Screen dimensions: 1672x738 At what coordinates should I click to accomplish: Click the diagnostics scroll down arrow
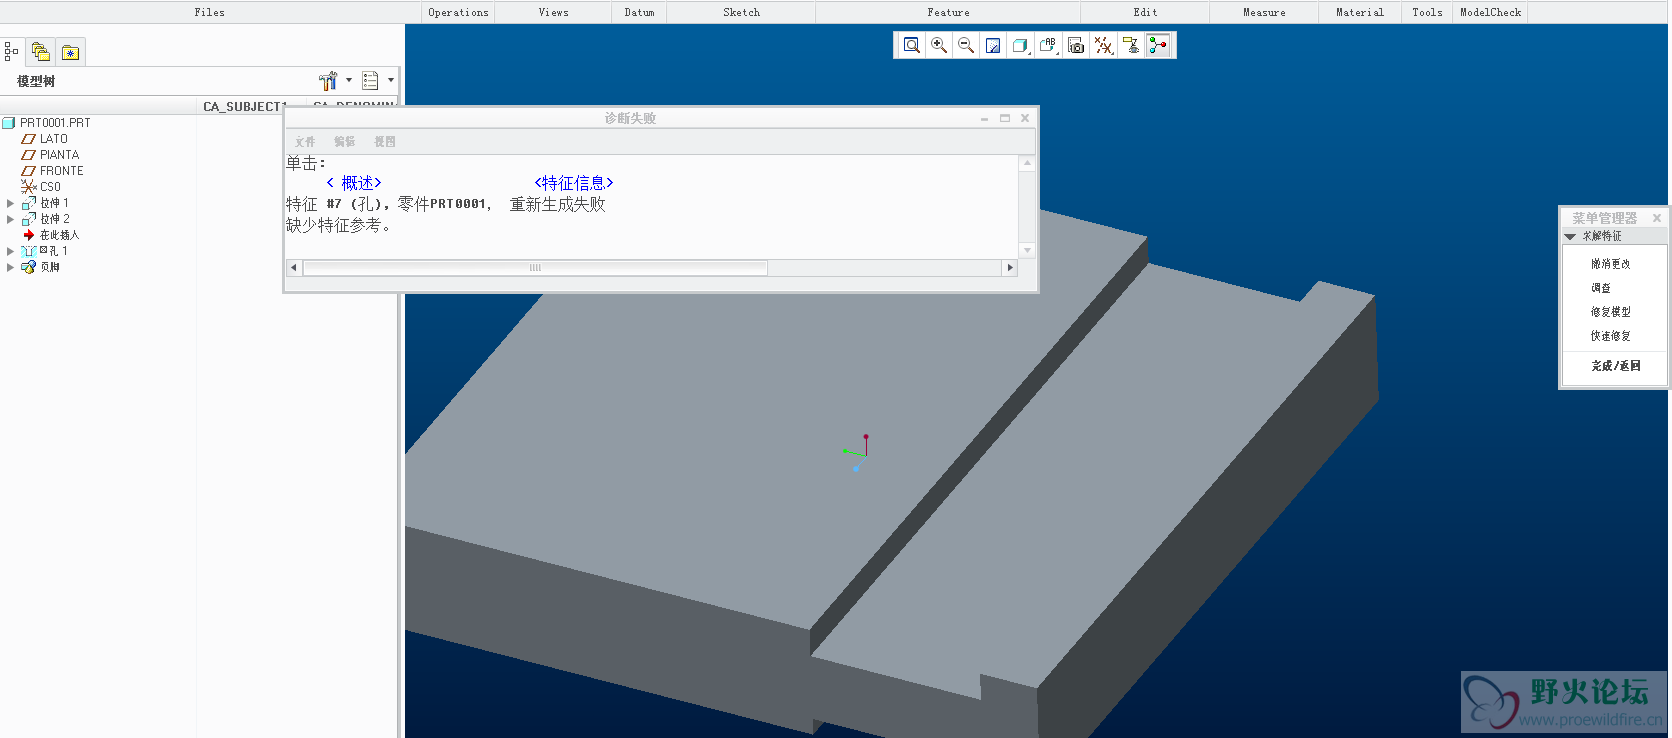click(x=1027, y=250)
